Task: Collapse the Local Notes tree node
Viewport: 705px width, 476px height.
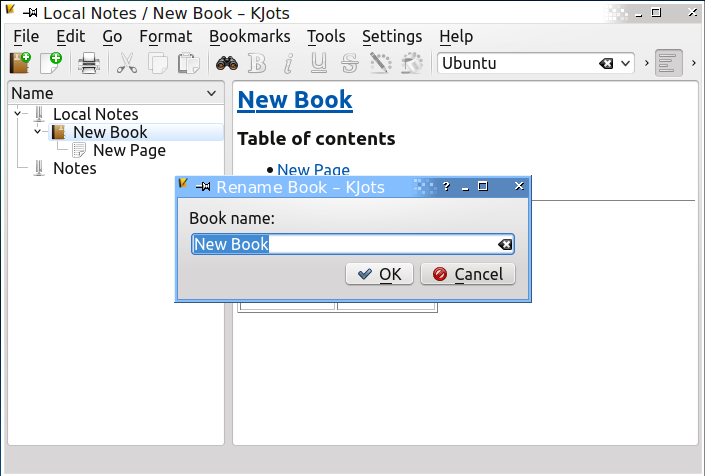Action: (18, 113)
